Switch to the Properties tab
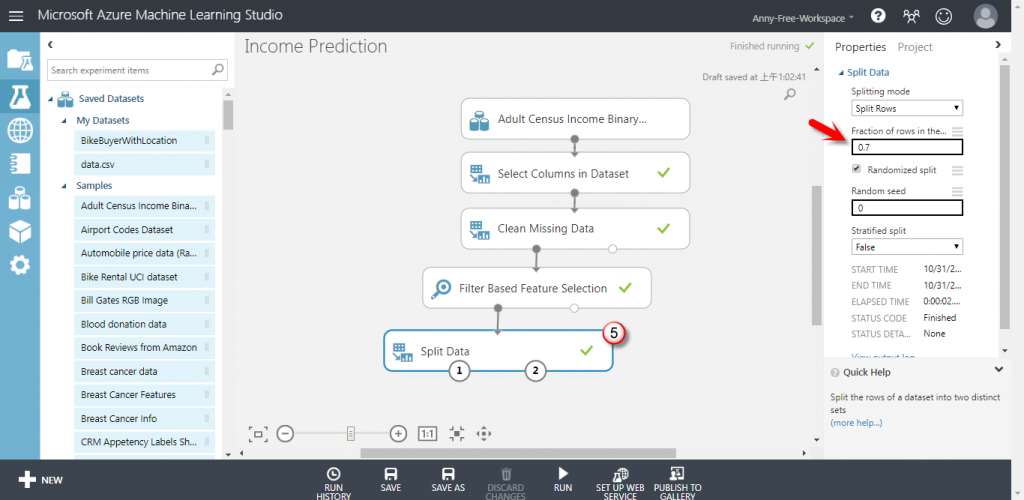Image resolution: width=1024 pixels, height=500 pixels. tap(860, 47)
